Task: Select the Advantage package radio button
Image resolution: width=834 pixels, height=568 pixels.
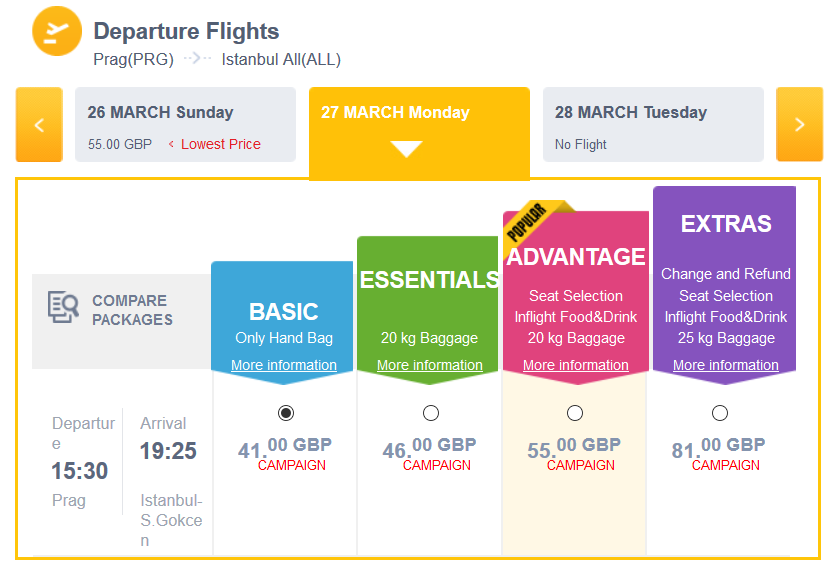Action: click(575, 413)
